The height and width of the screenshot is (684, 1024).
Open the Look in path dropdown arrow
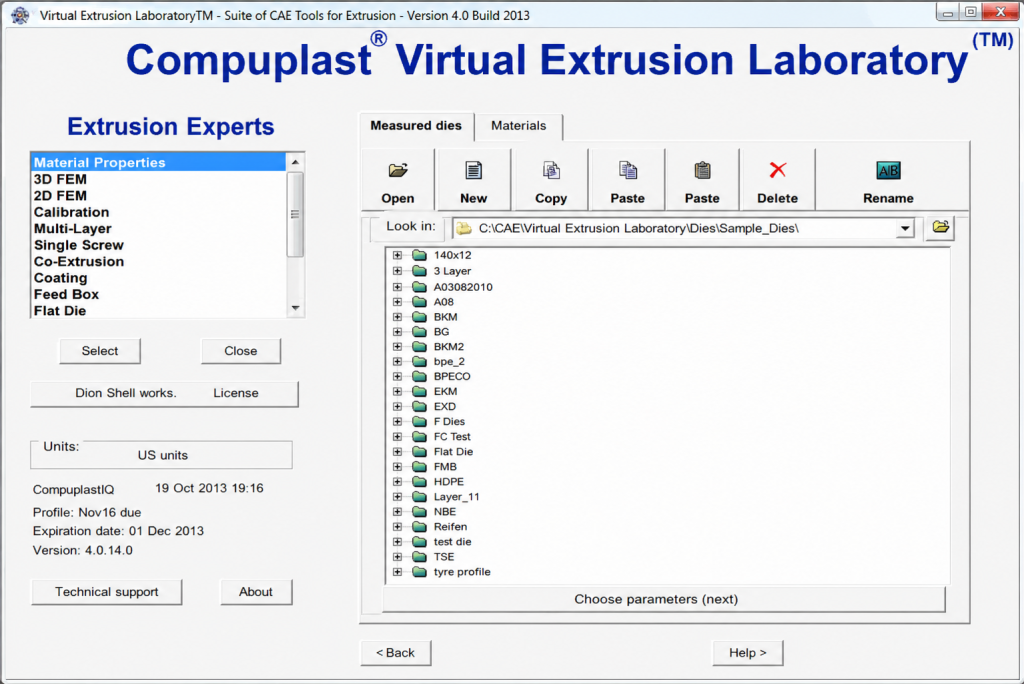pos(904,229)
